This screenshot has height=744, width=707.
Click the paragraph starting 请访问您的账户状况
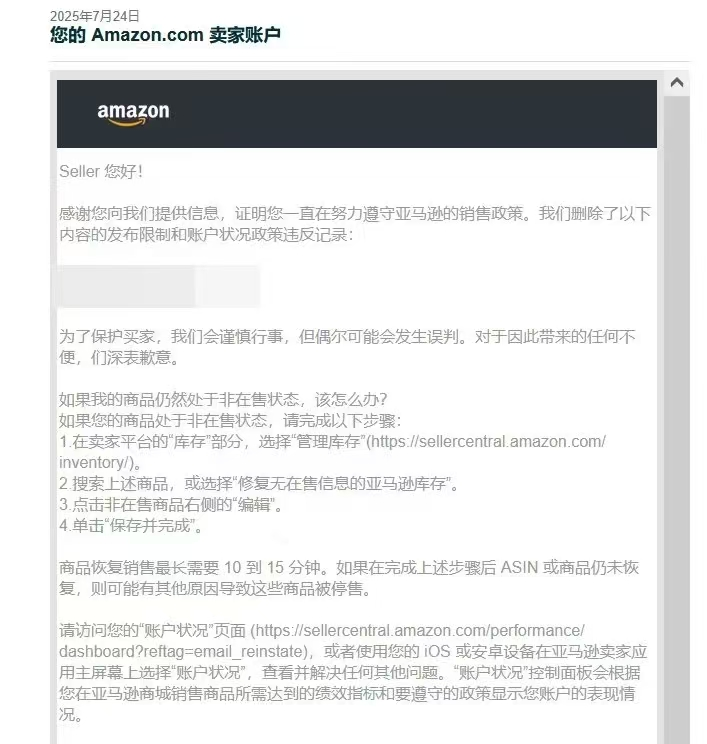click(353, 672)
